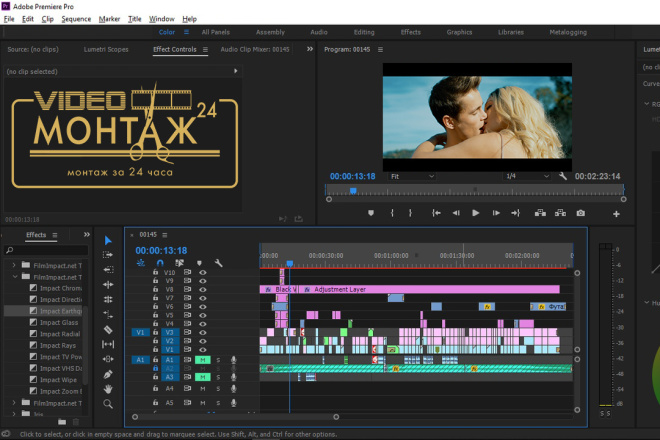The image size is (660, 440).
Task: Toggle Linked Selection in timeline
Action: tap(180, 263)
